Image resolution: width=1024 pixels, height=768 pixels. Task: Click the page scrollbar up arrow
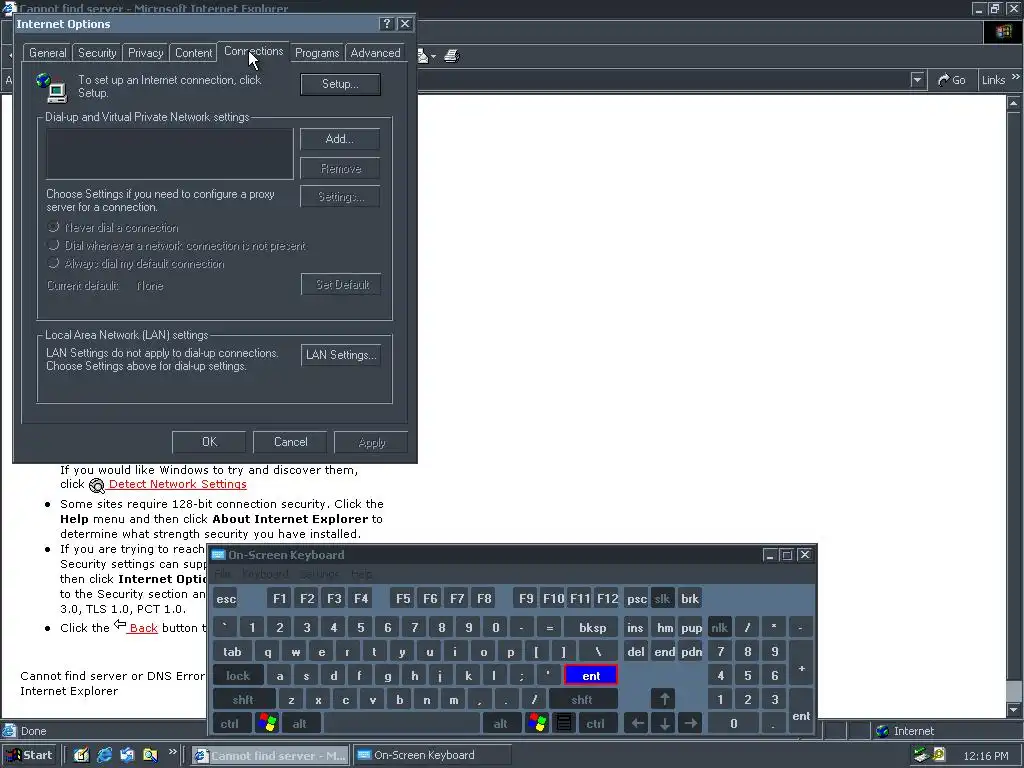point(1014,103)
